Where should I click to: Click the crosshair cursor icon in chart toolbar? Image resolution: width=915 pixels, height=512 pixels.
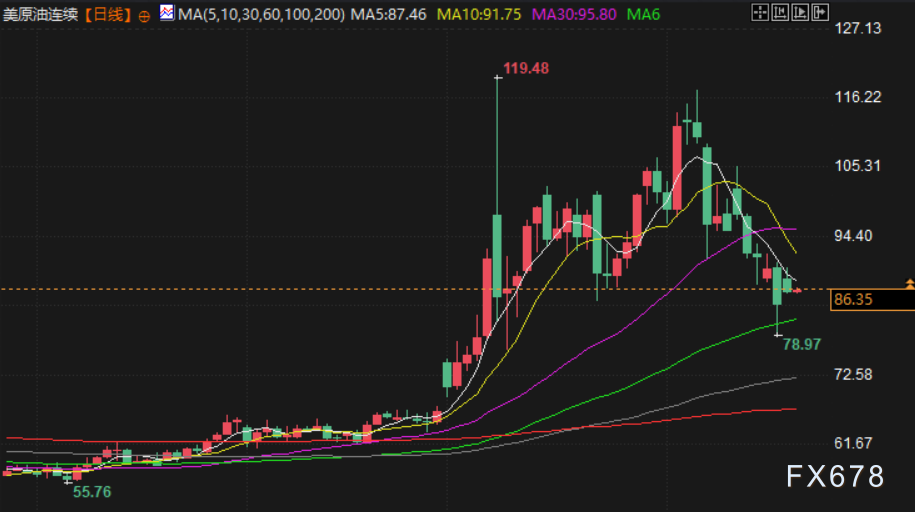pos(760,13)
